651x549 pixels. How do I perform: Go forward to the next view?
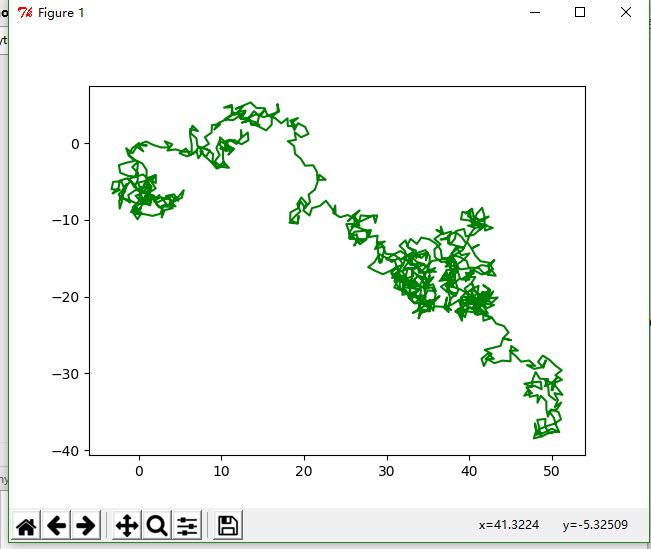[x=86, y=525]
